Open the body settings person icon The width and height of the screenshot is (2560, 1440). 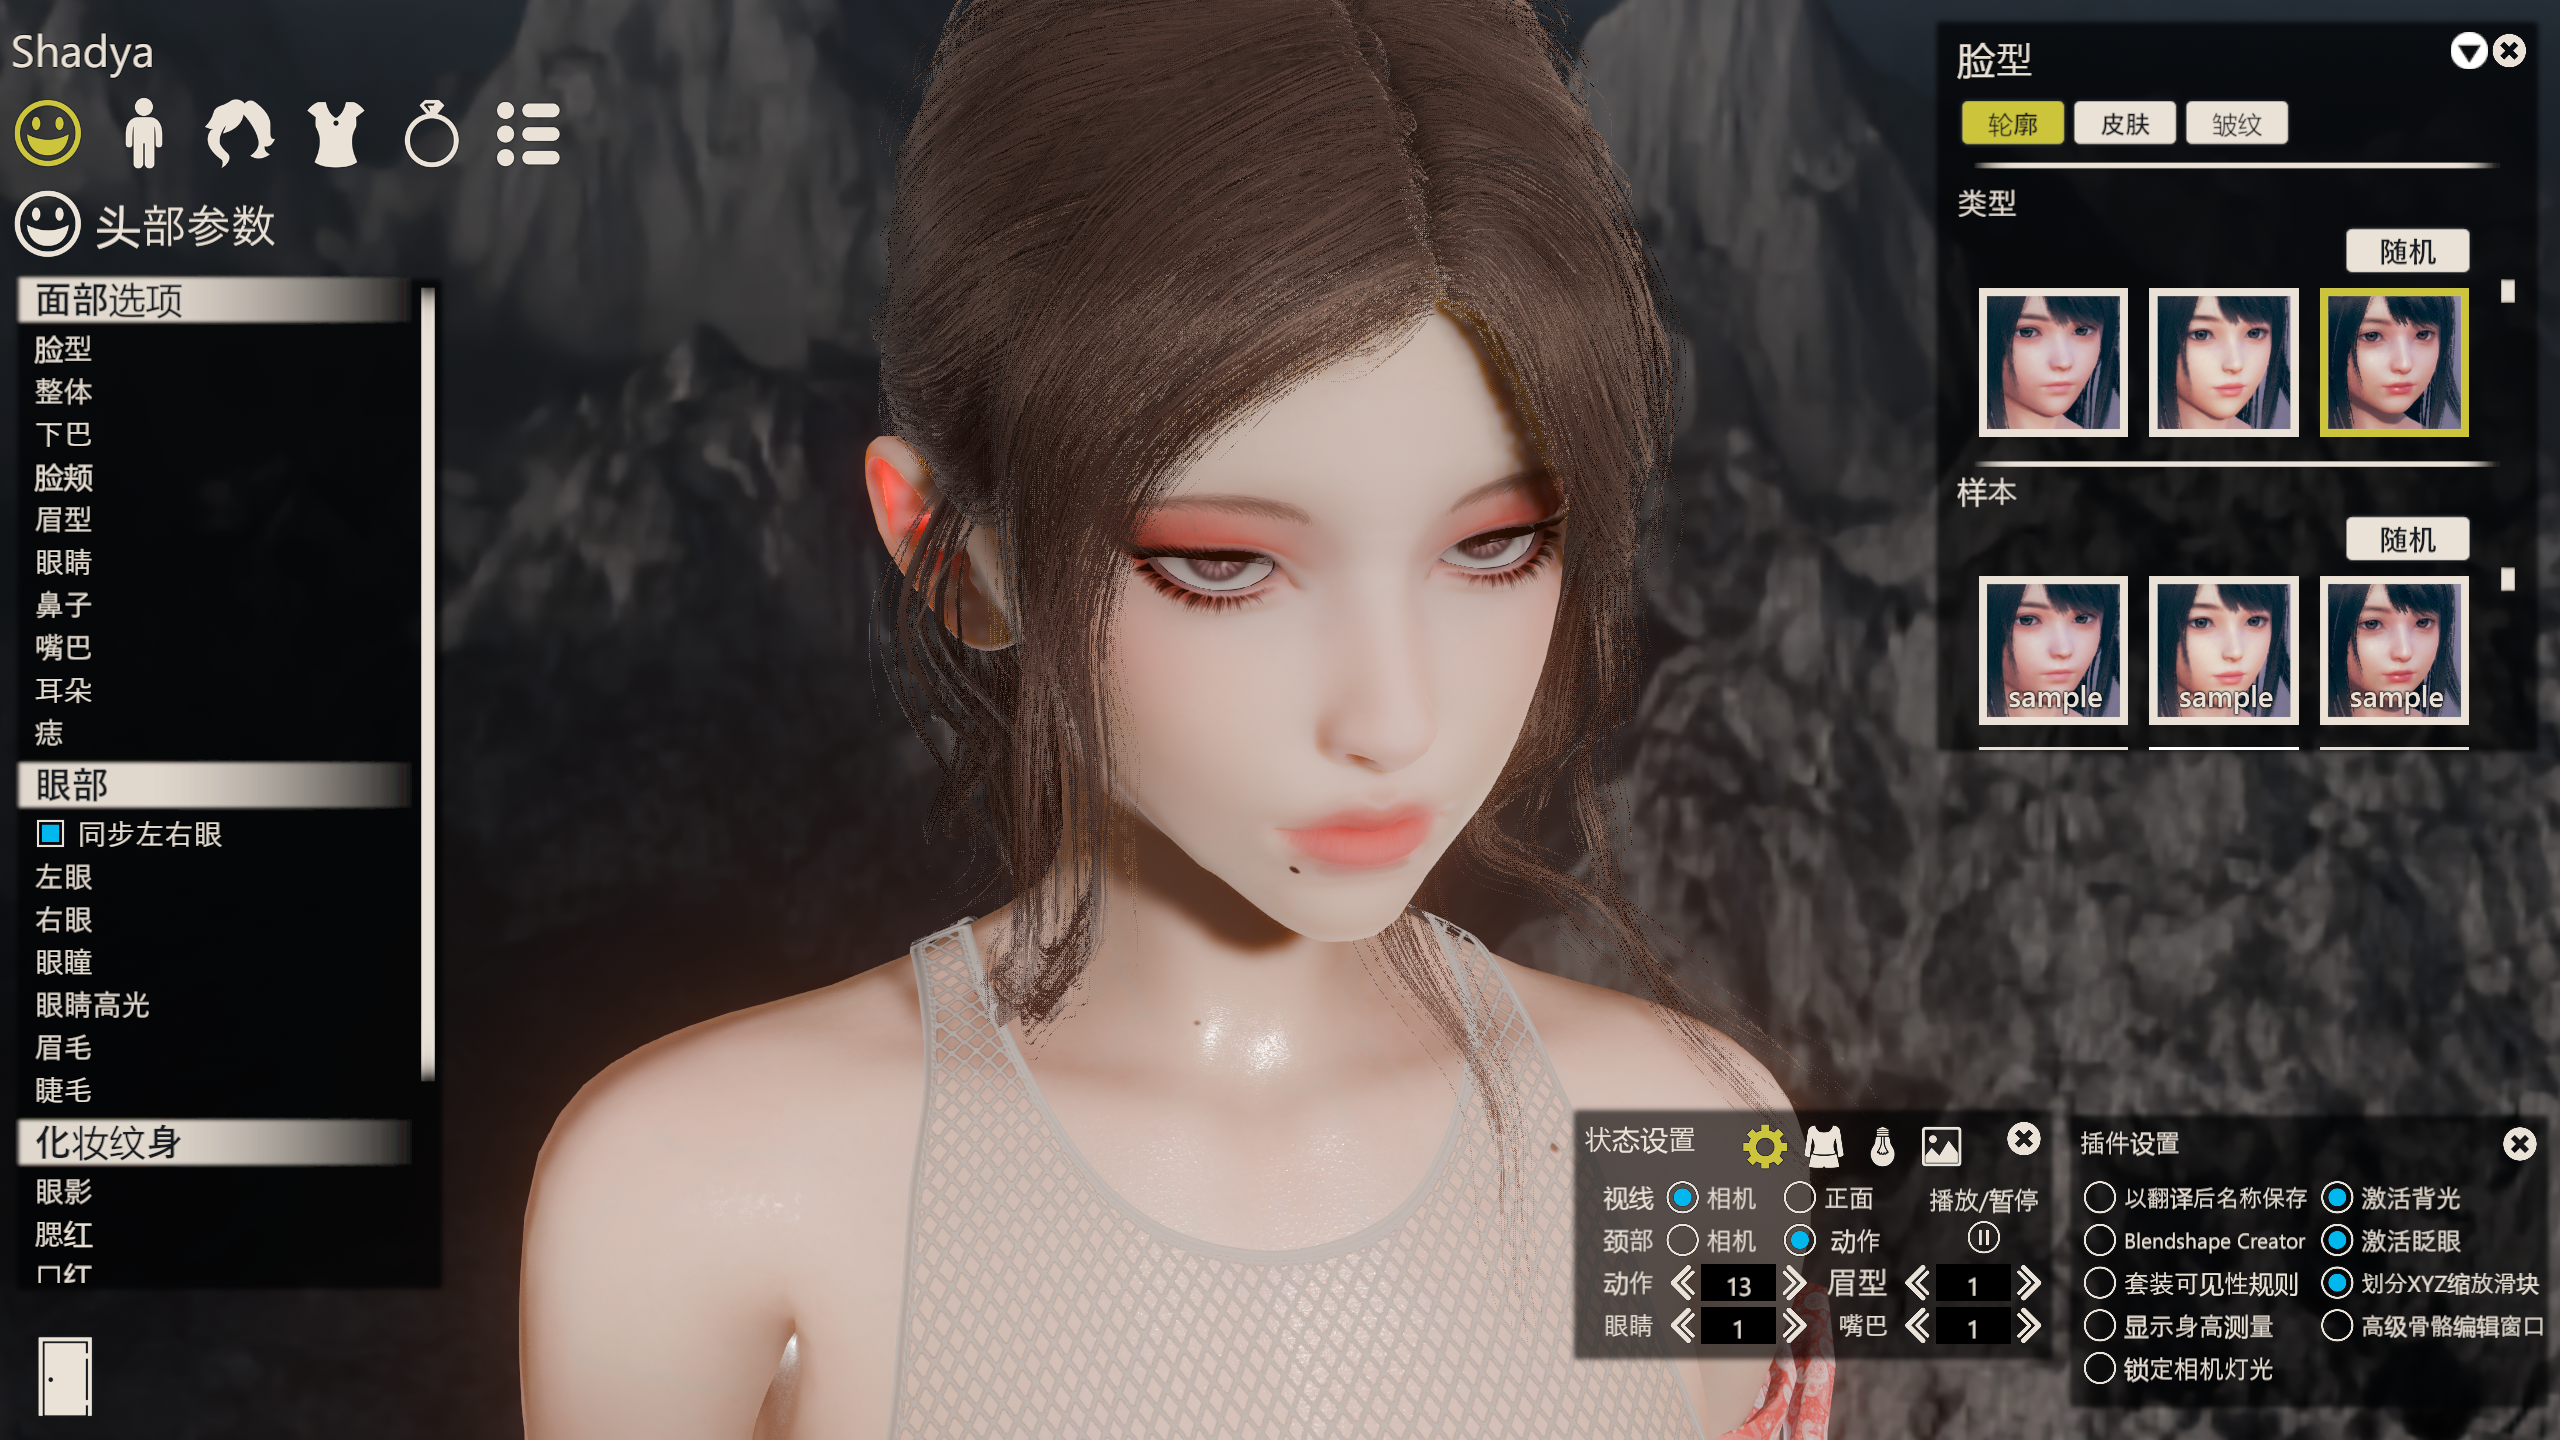coord(144,133)
